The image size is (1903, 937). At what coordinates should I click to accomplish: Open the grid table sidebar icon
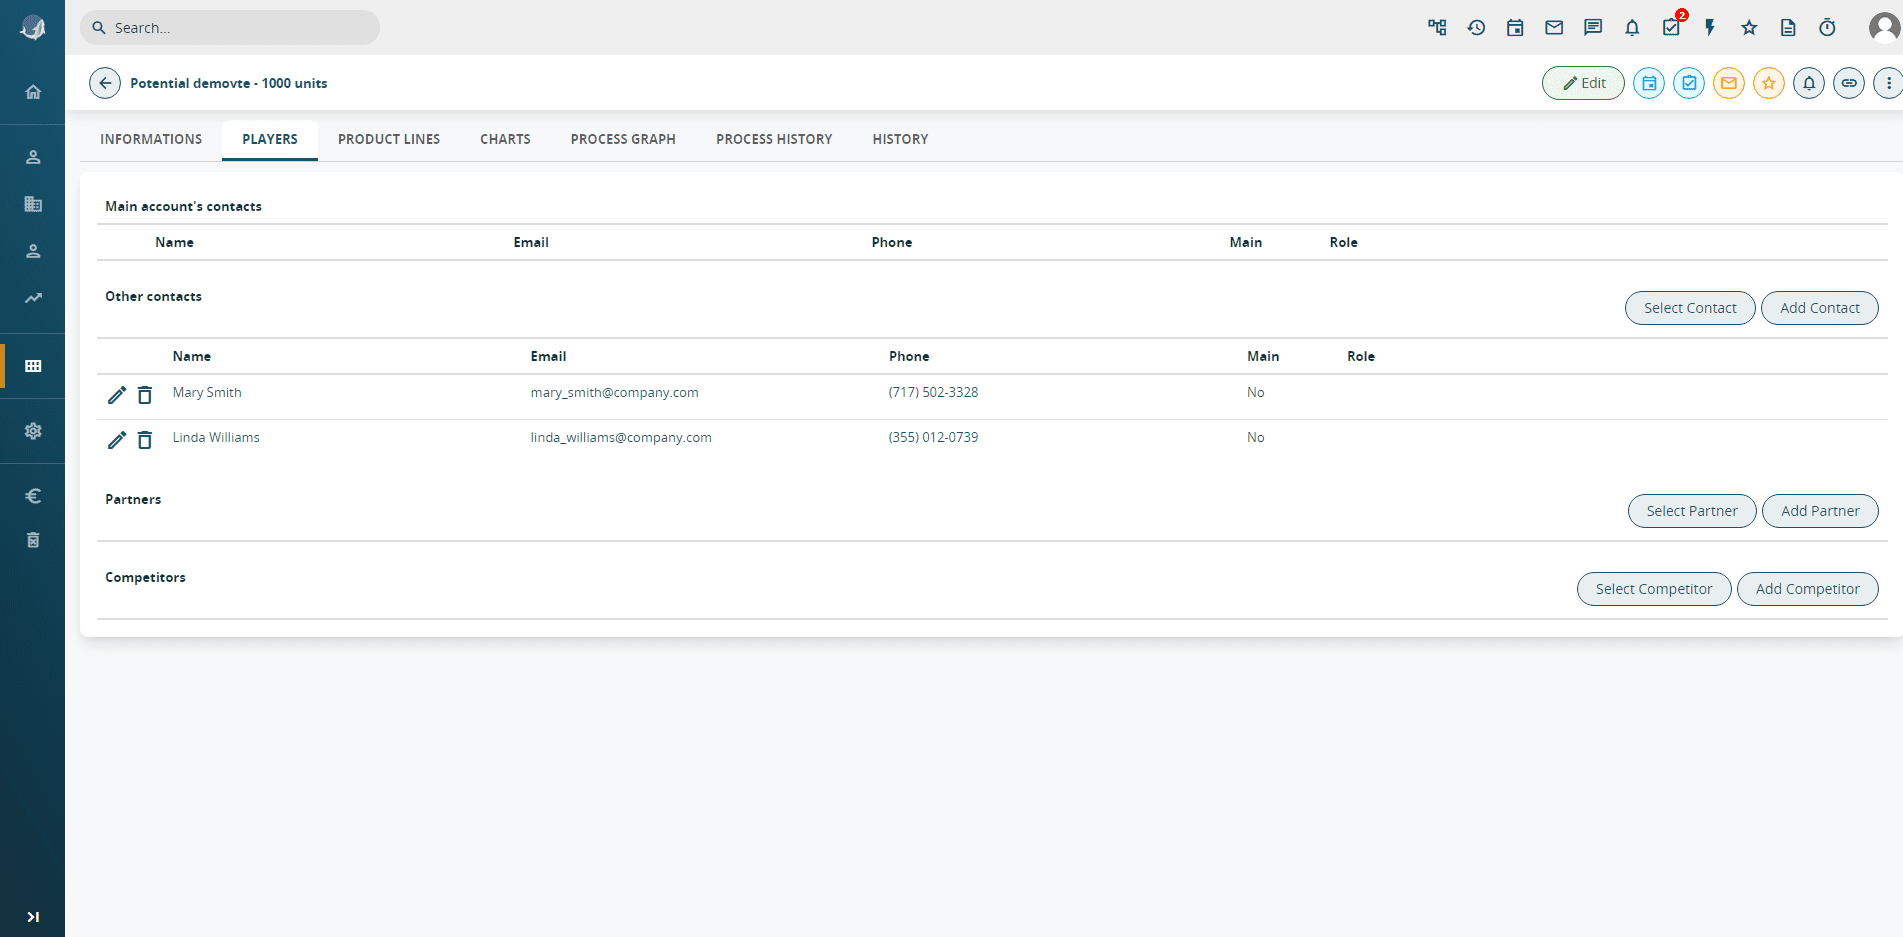pyautogui.click(x=33, y=366)
